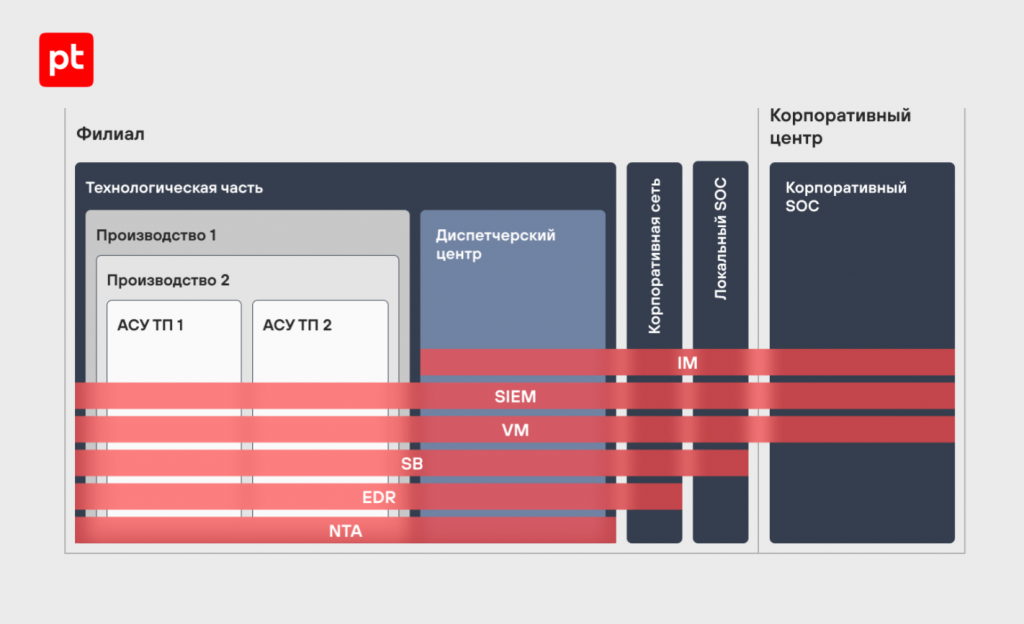Click the 'SIEM' red band label
1024x624 pixels.
[515, 396]
